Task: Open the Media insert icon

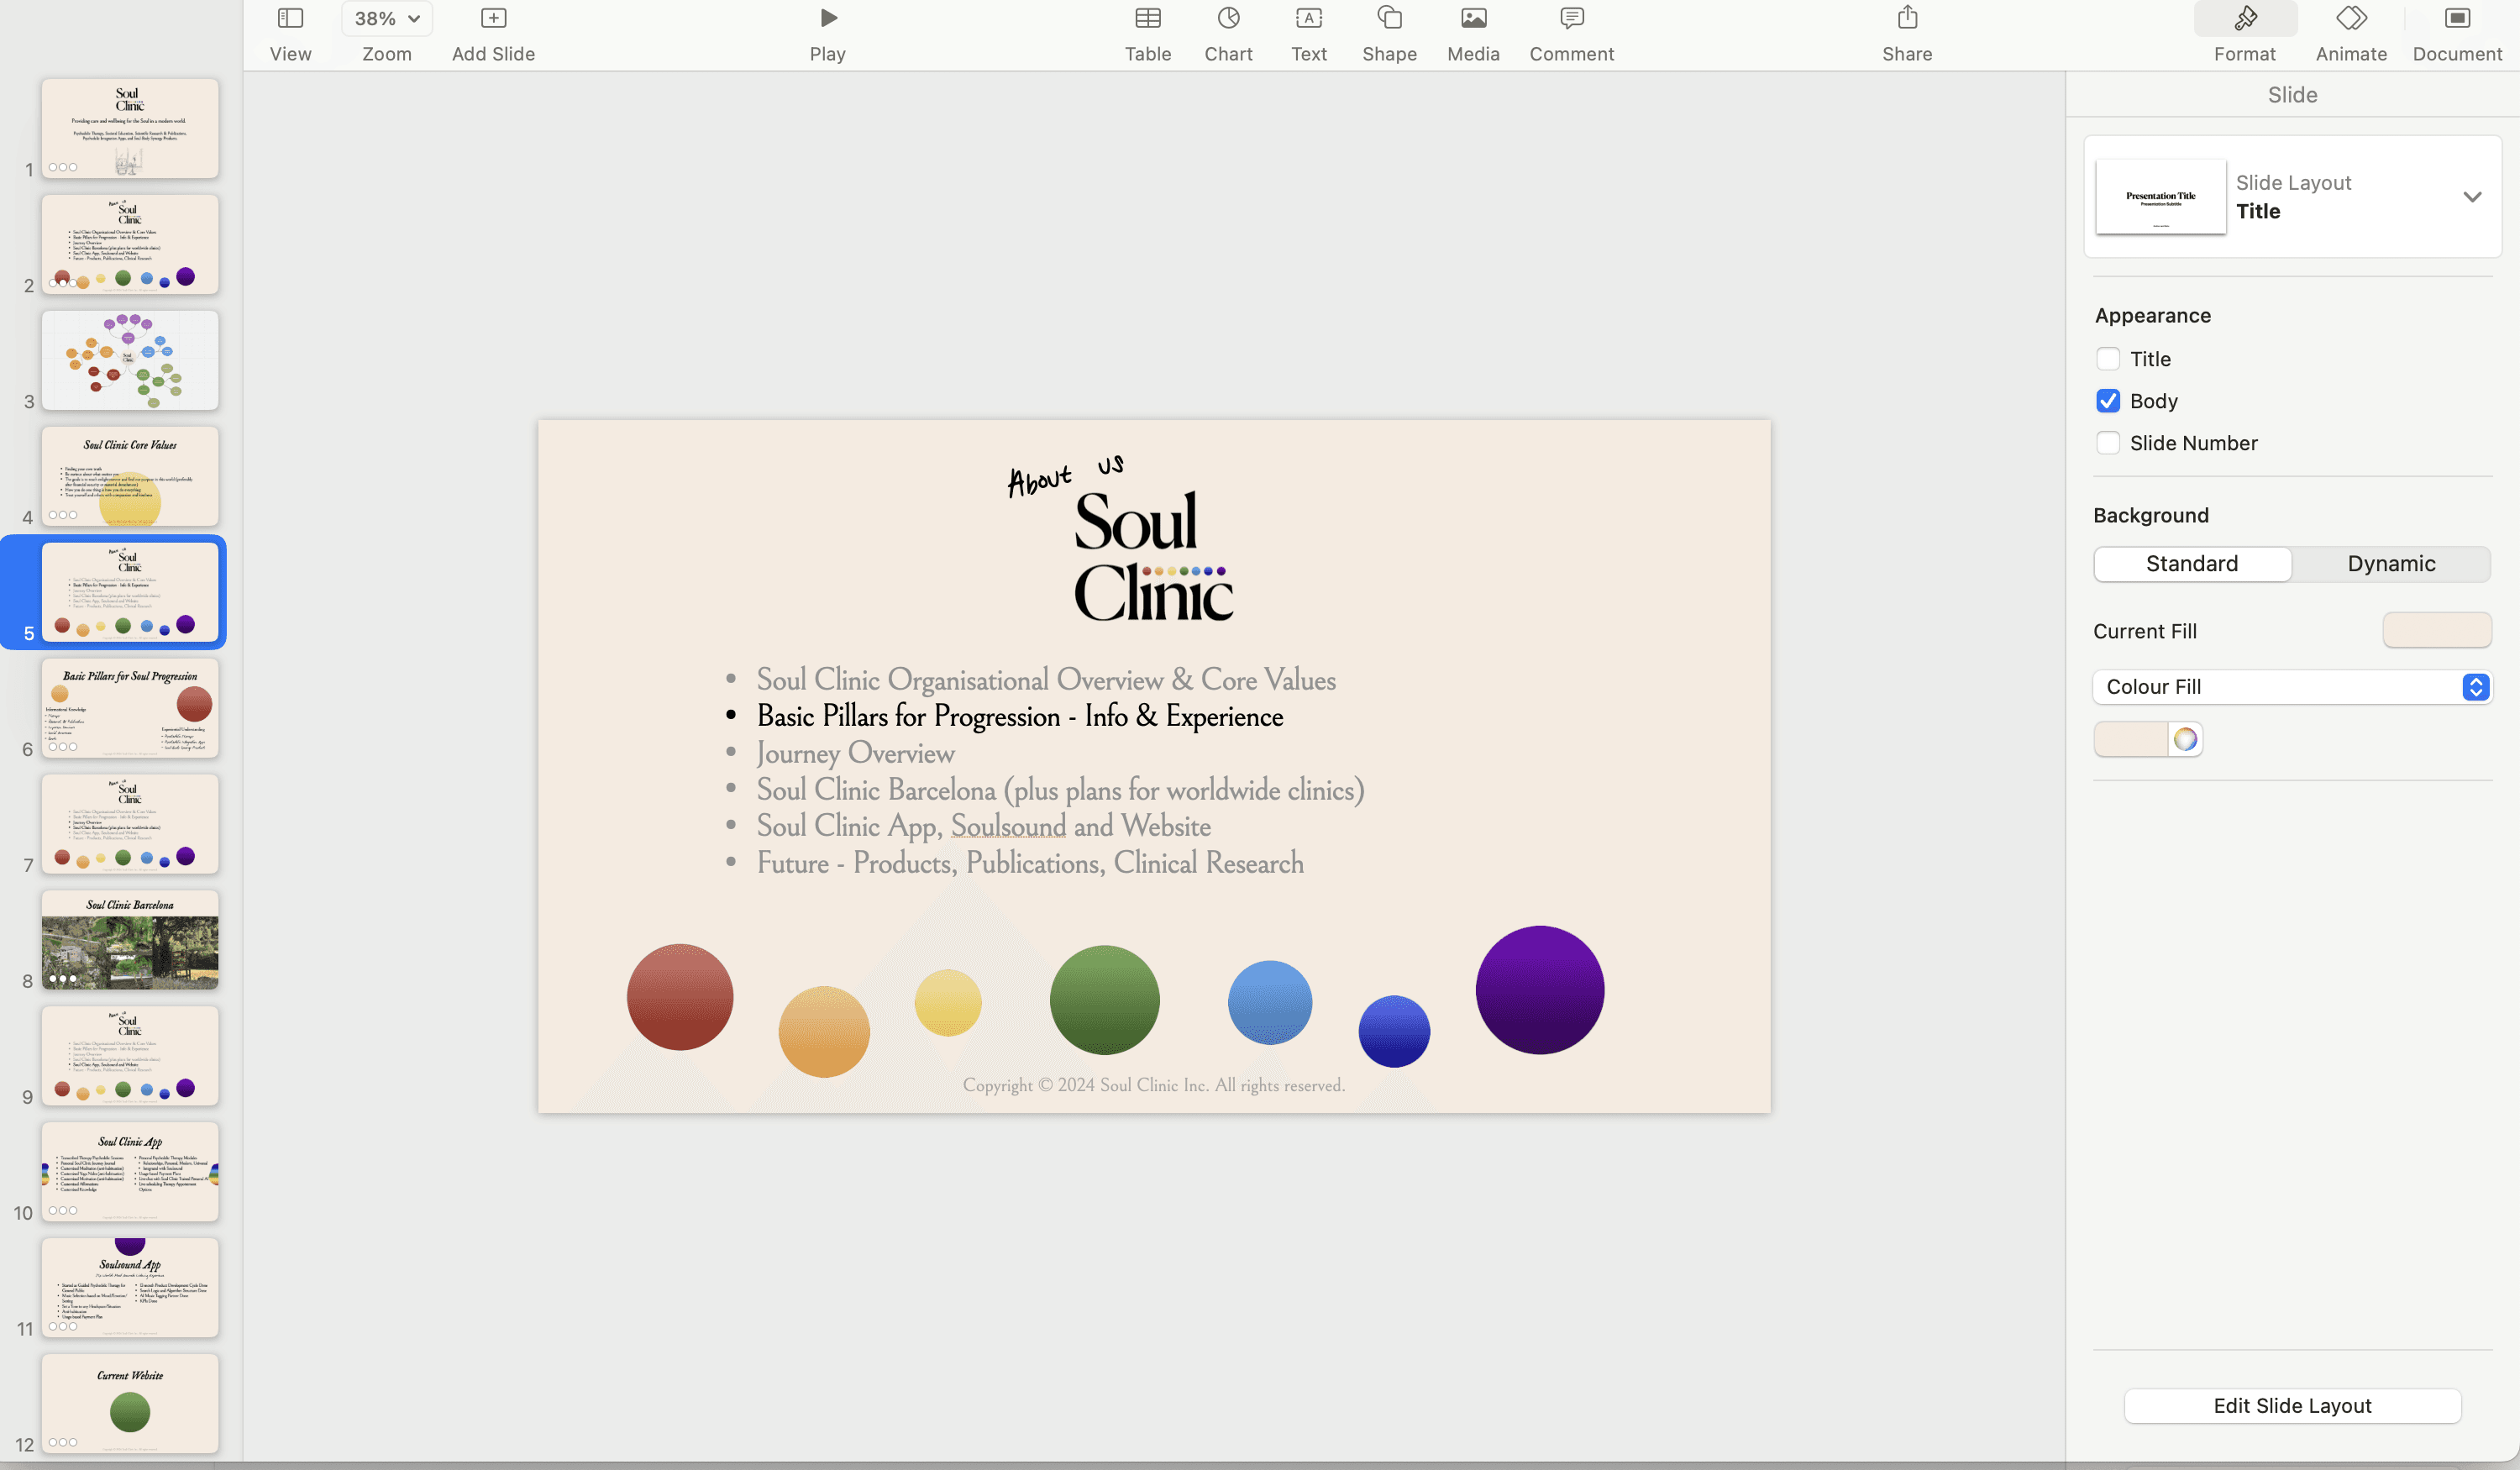Action: [1473, 18]
